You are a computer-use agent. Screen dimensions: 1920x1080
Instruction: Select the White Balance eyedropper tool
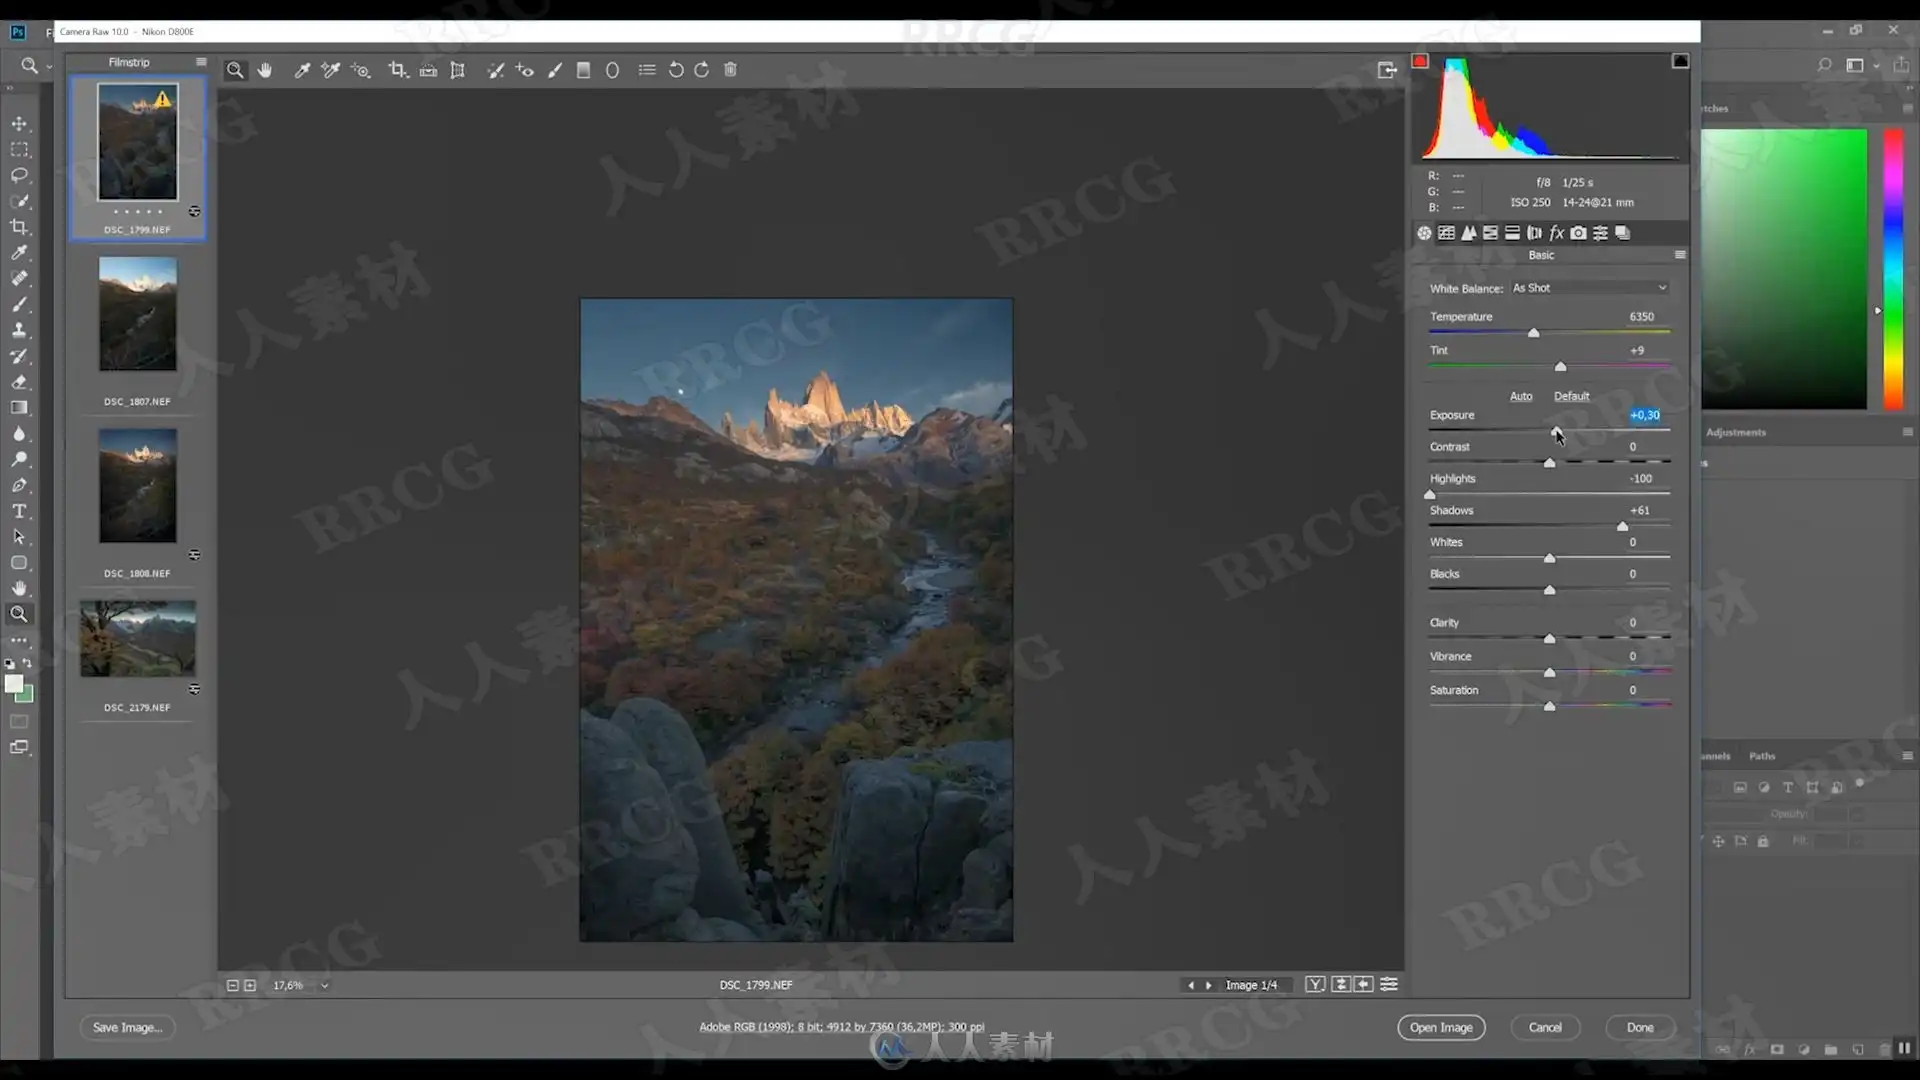click(301, 70)
